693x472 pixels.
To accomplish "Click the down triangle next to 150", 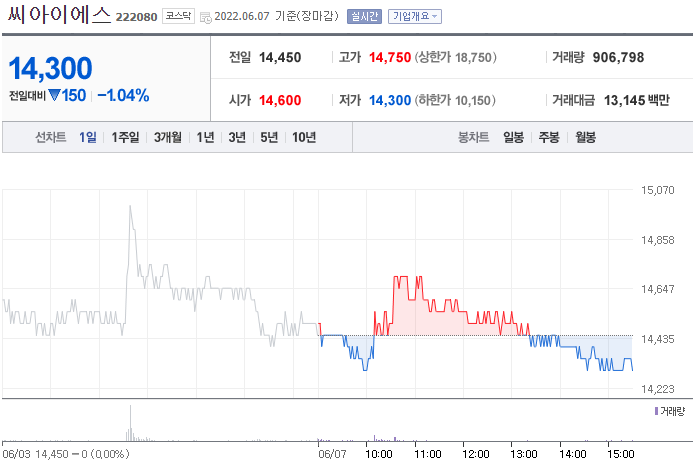I will click(54, 95).
